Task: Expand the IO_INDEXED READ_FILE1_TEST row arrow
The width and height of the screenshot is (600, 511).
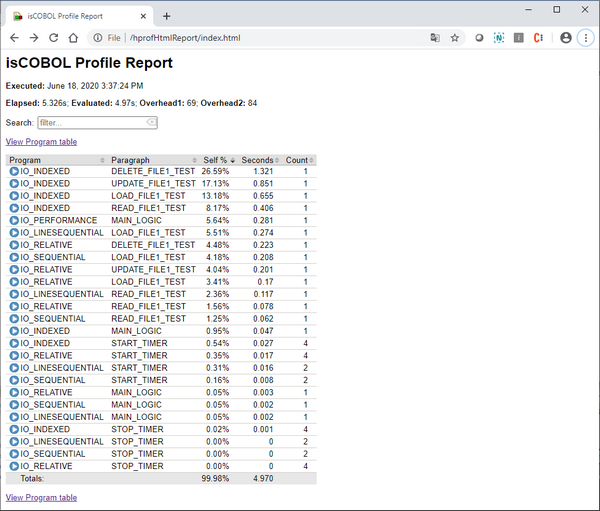Action: click(x=14, y=208)
